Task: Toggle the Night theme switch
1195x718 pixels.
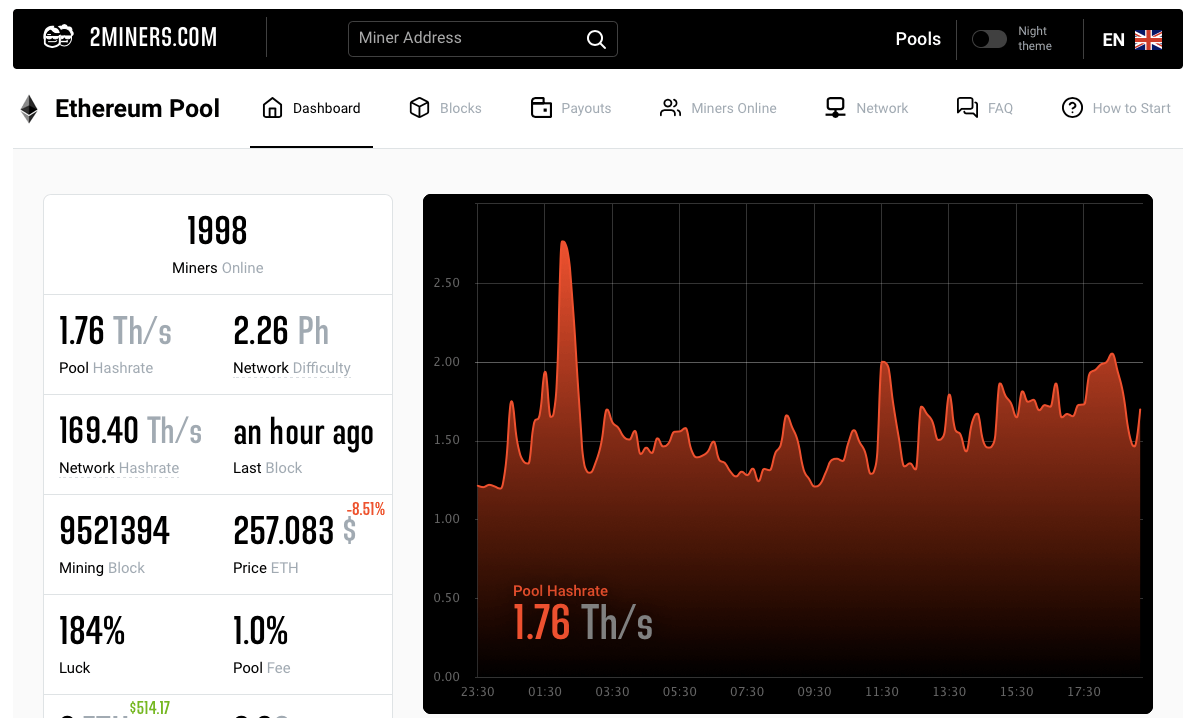Action: [x=989, y=39]
